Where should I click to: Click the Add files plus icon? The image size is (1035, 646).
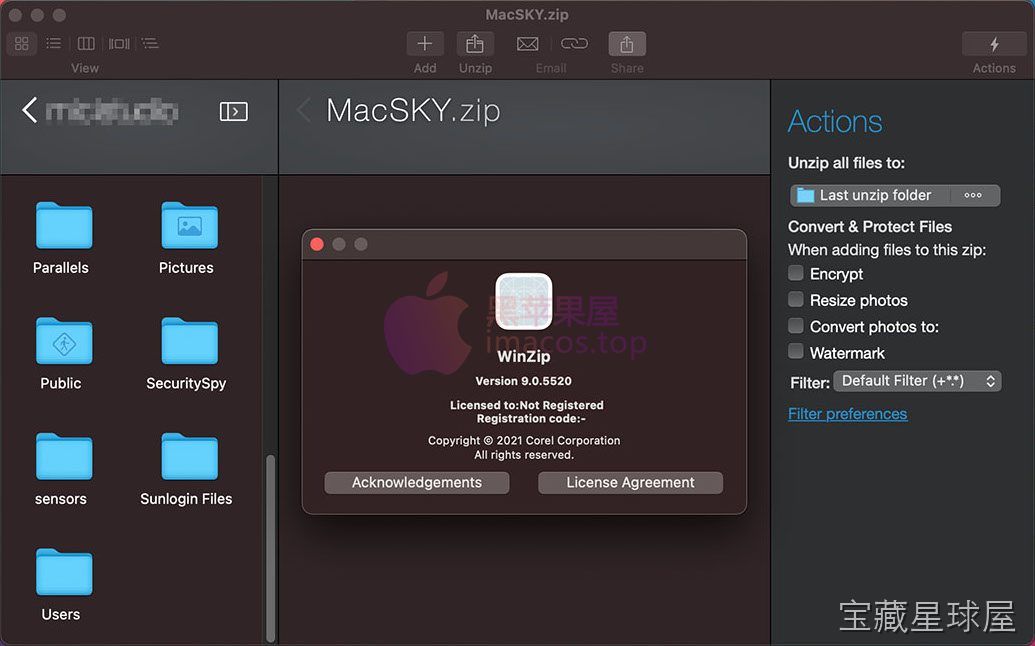point(425,44)
